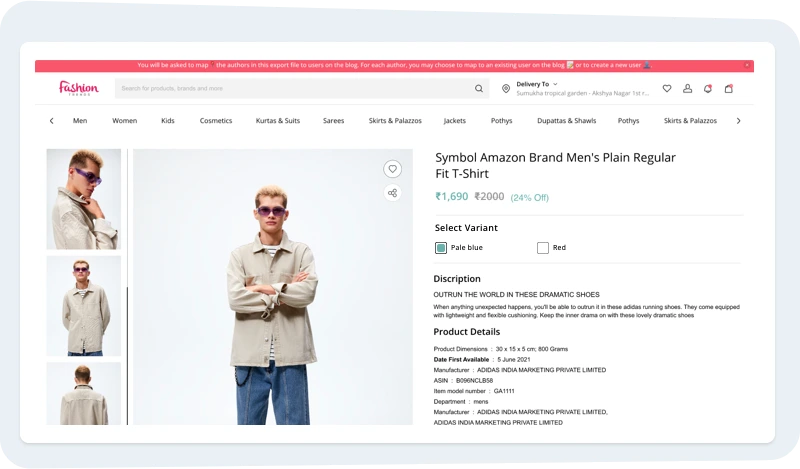Click the Fashion logo

click(x=78, y=88)
